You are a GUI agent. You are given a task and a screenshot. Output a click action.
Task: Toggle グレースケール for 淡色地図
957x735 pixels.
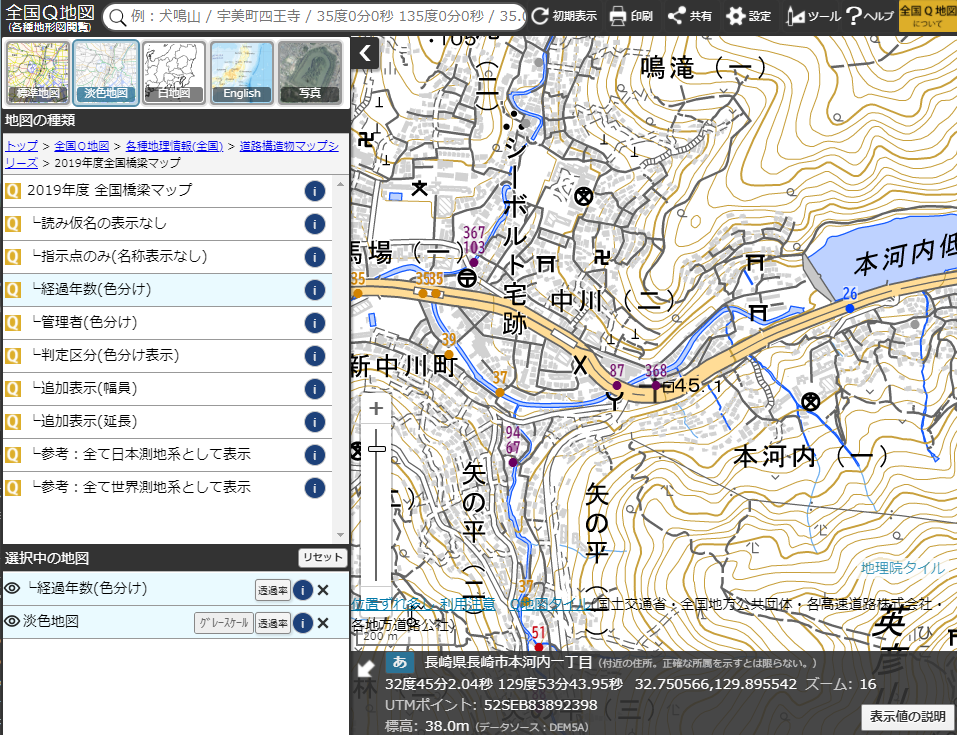(x=222, y=623)
